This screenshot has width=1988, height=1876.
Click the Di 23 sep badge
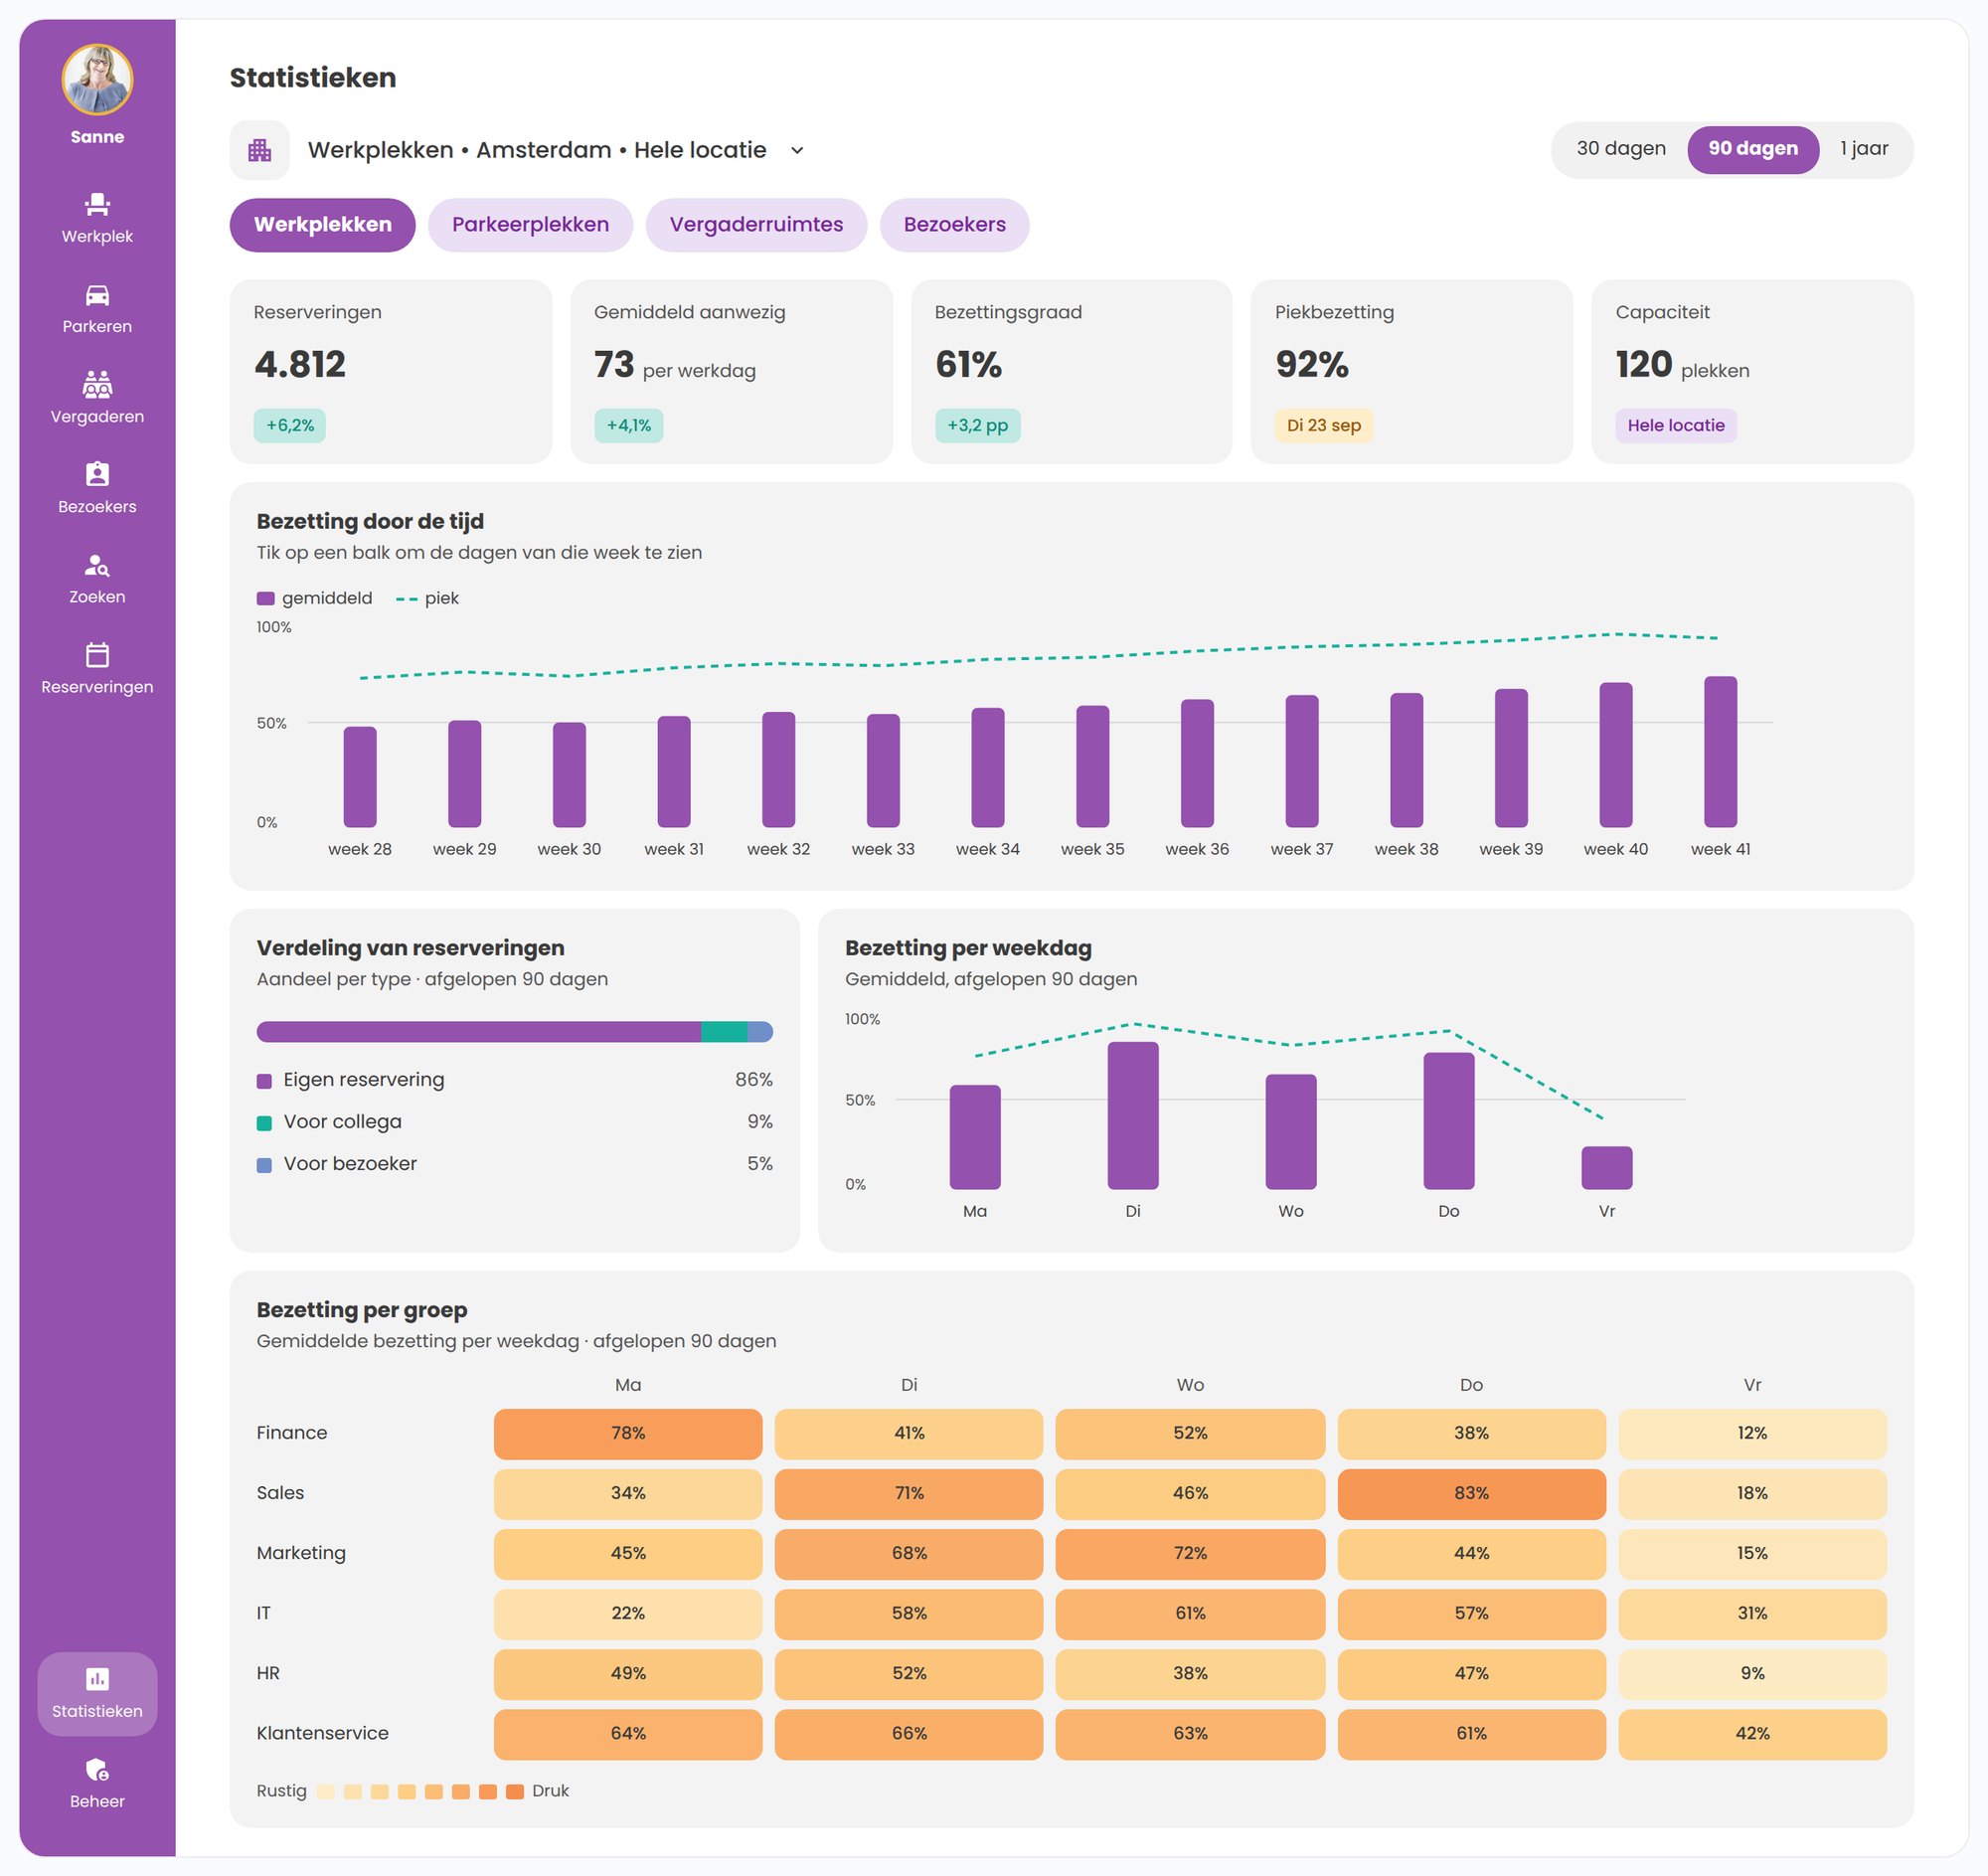pyautogui.click(x=1324, y=426)
